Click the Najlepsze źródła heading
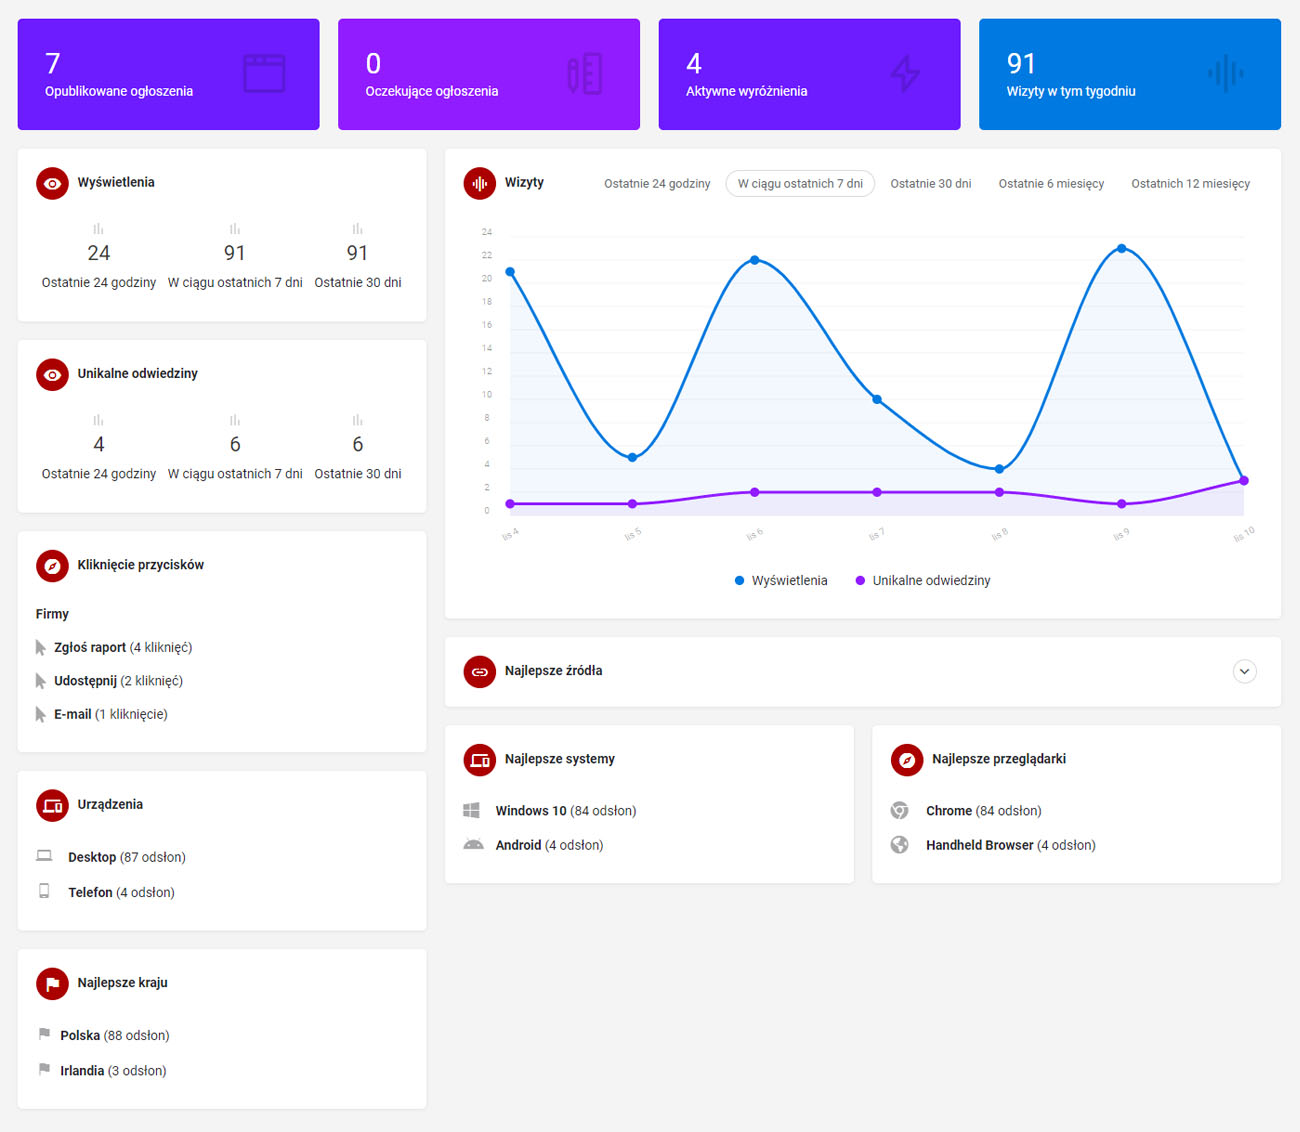Screen dimensions: 1300x1132 (553, 671)
